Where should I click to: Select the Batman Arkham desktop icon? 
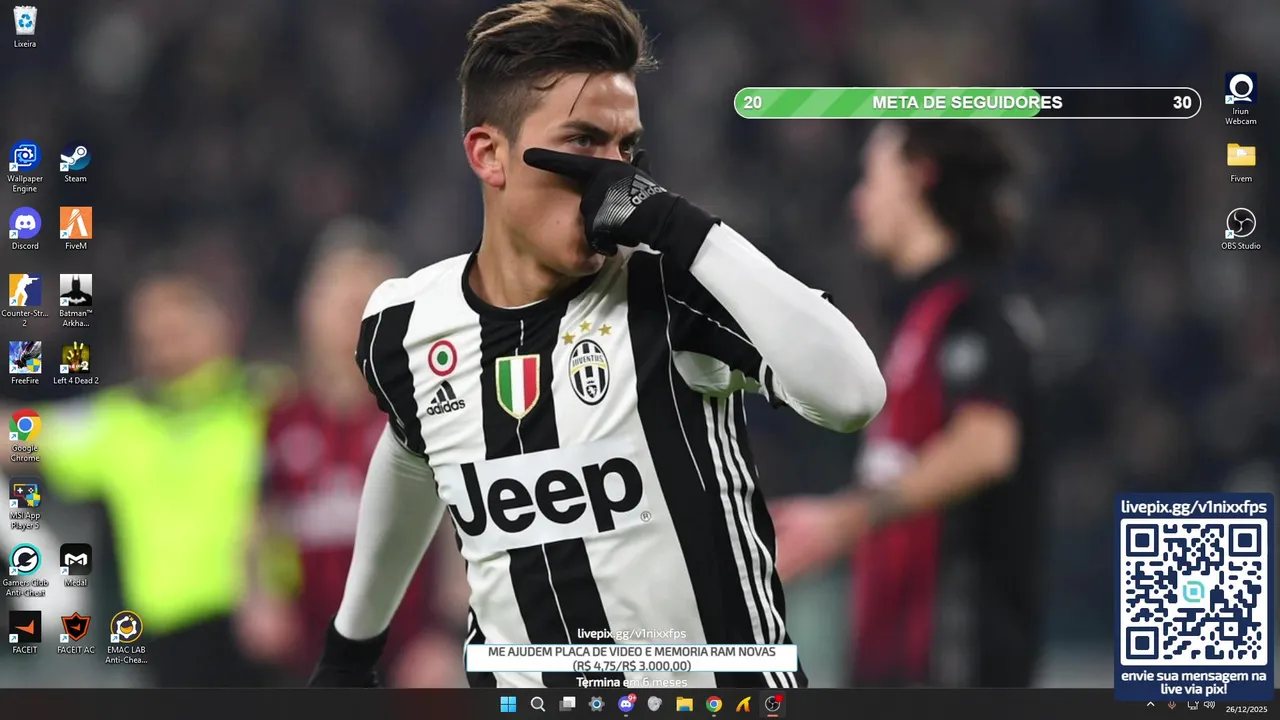coord(75,301)
